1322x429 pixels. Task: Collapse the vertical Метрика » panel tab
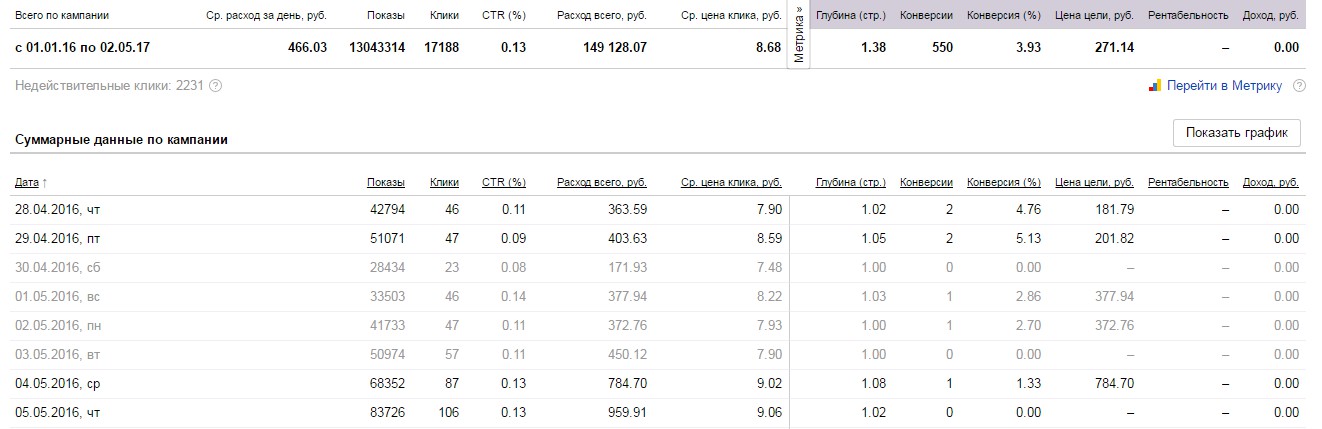798,36
